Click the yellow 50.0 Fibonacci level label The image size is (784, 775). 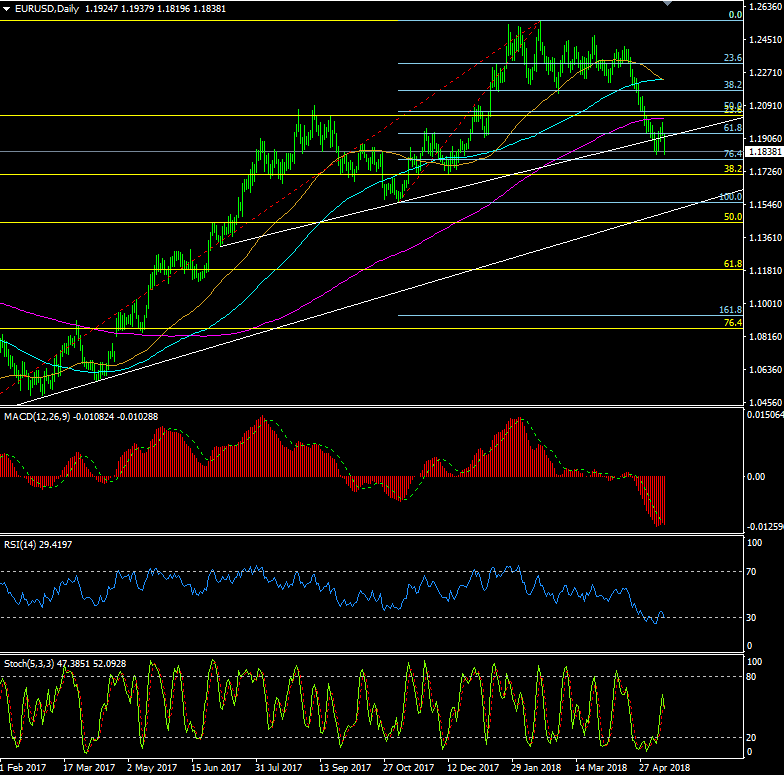pyautogui.click(x=732, y=217)
